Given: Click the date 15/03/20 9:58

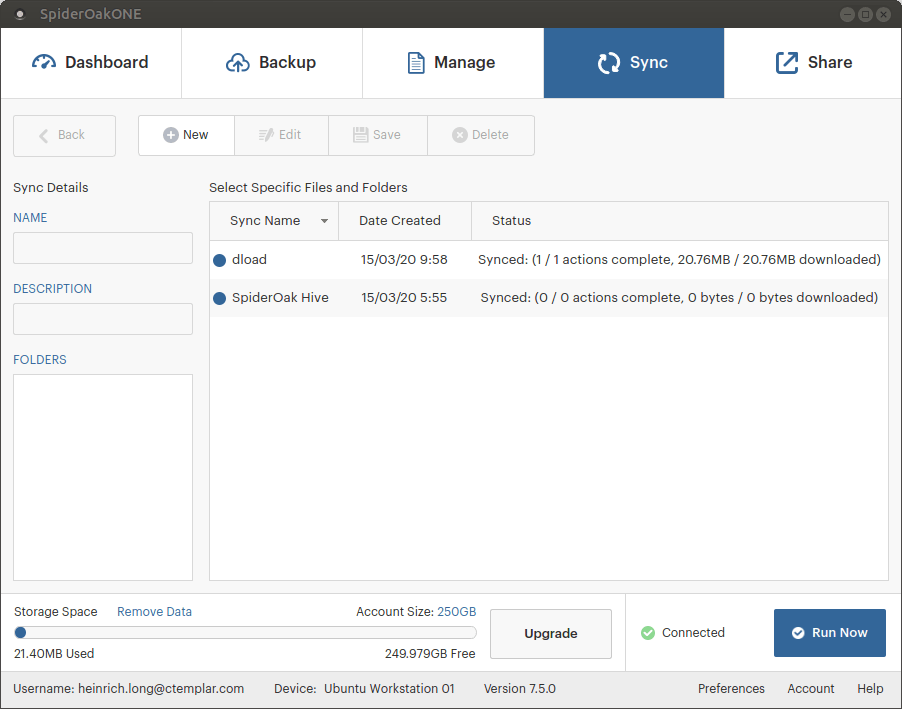Looking at the screenshot, I should pyautogui.click(x=404, y=260).
